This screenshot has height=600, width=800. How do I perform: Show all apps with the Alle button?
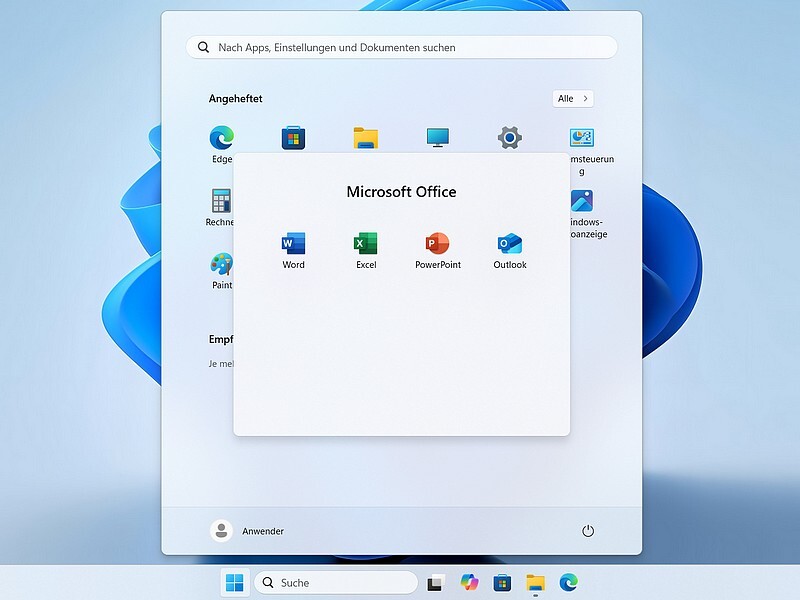coord(573,98)
